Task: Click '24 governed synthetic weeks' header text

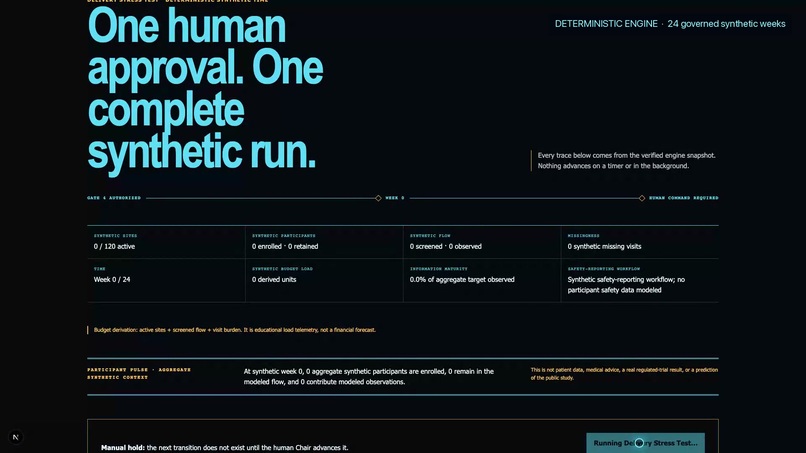Action: [x=726, y=24]
